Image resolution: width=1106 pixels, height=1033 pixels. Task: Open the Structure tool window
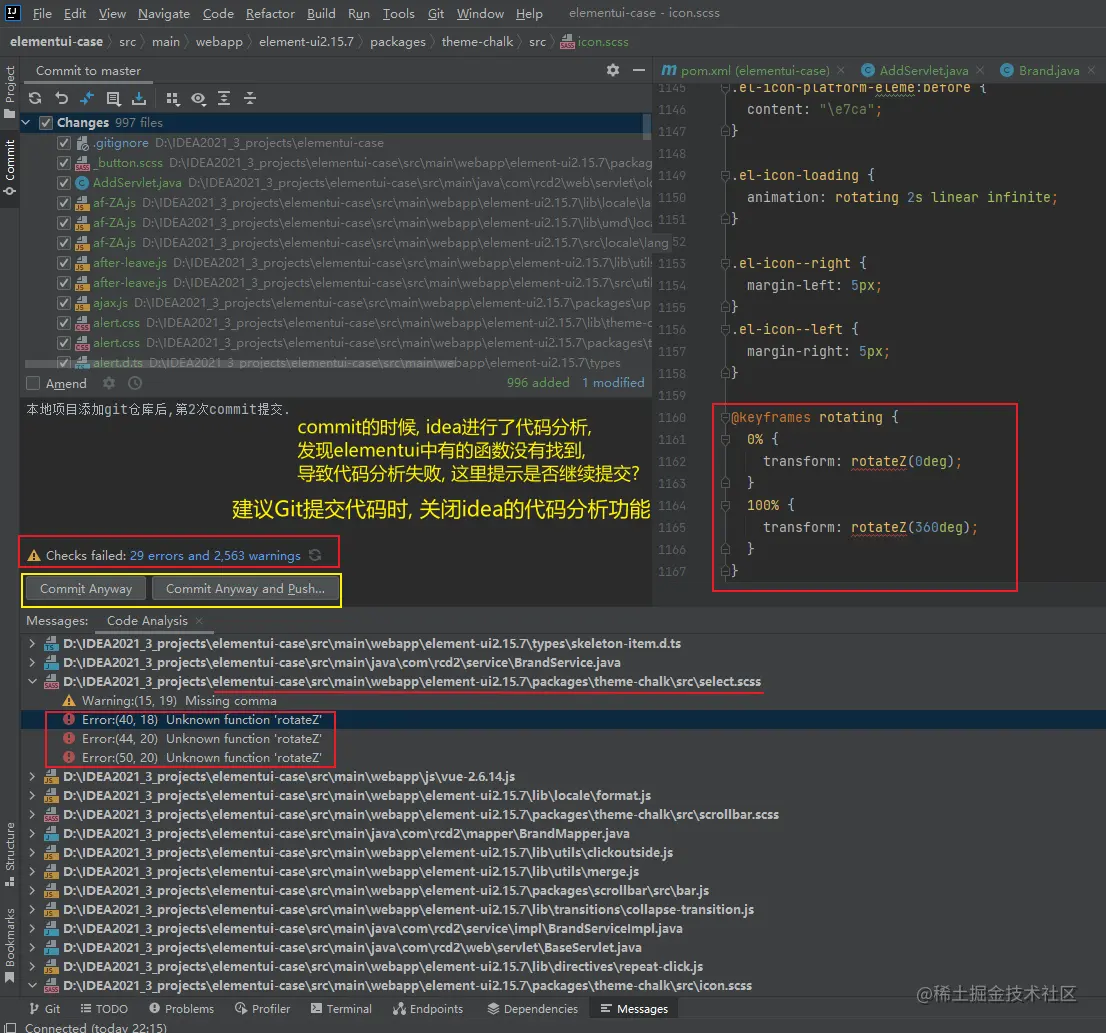tap(9, 854)
